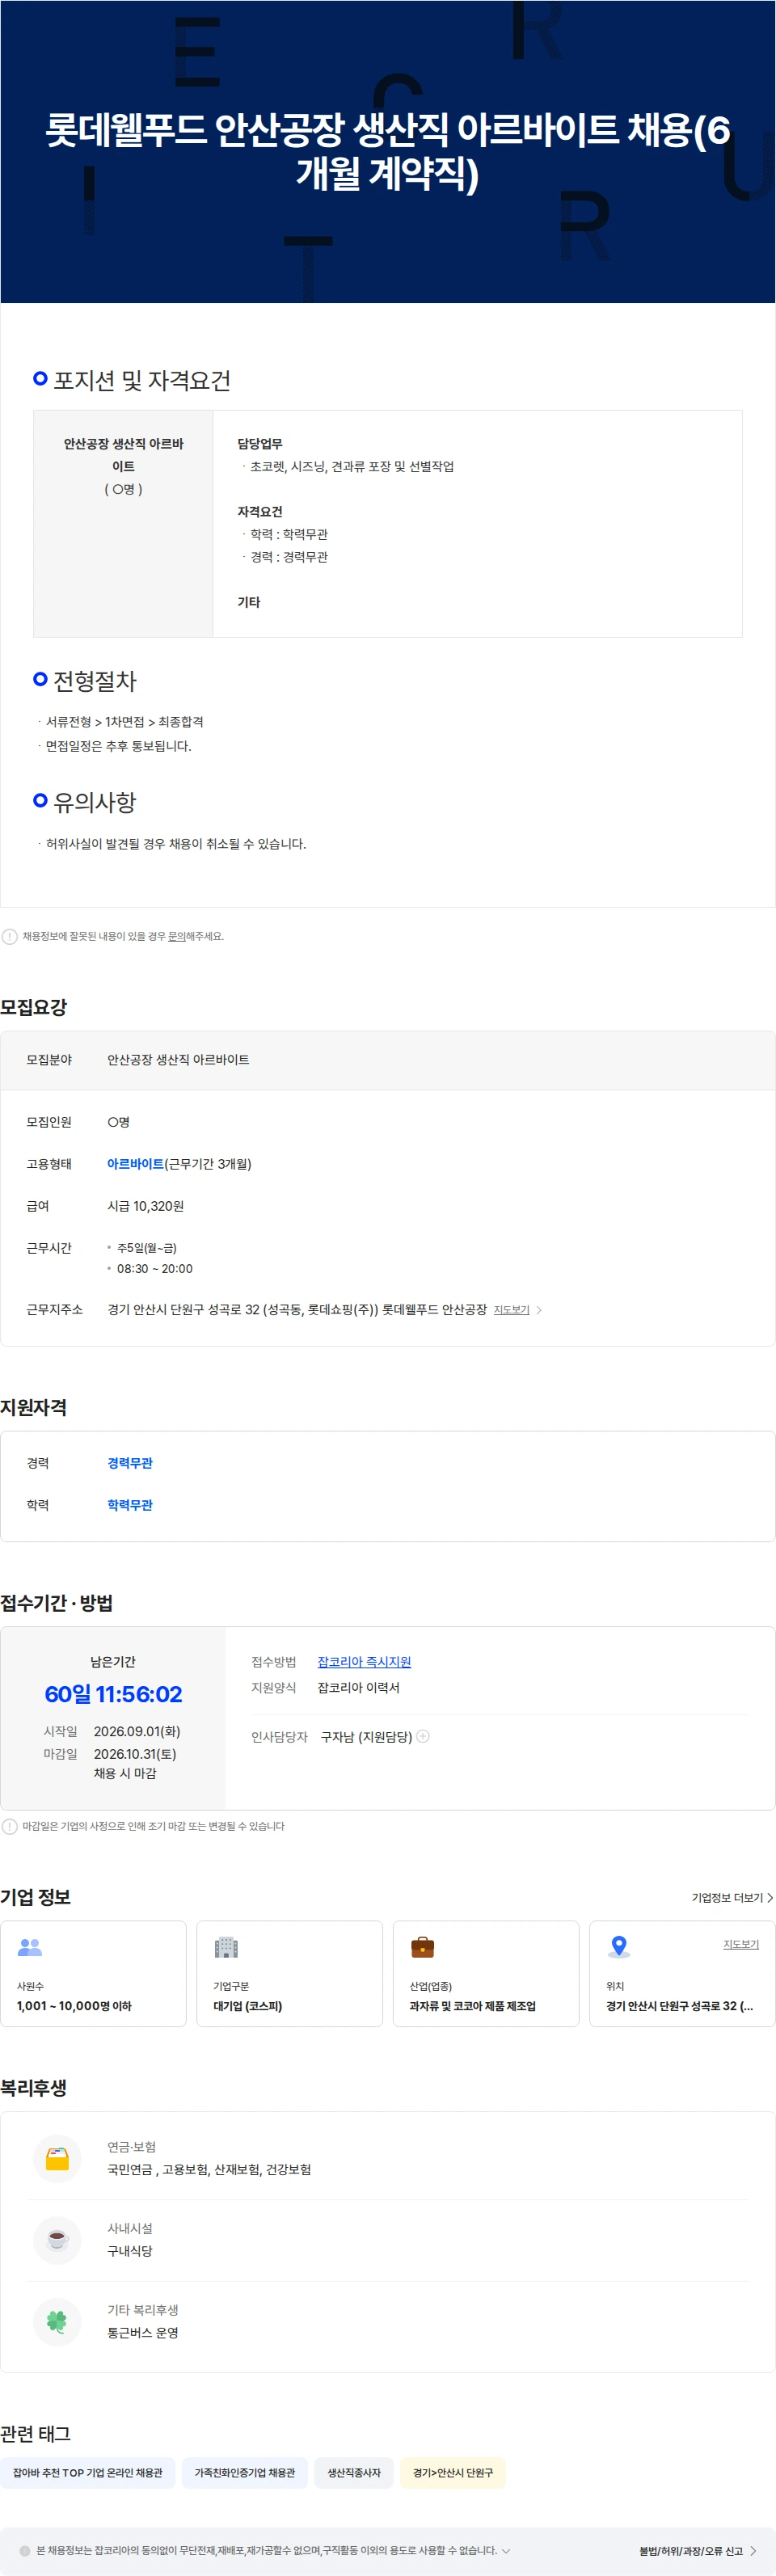Click the in-house facilities coffee cup icon
The width and height of the screenshot is (776, 2576).
click(x=57, y=2240)
